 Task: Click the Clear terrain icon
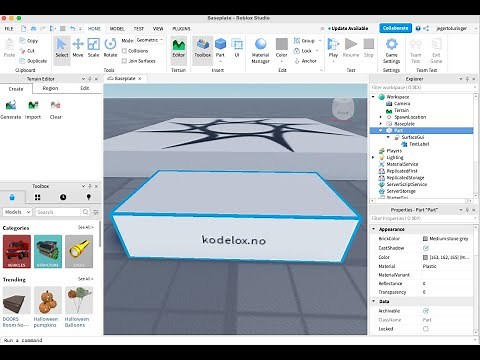click(x=56, y=110)
